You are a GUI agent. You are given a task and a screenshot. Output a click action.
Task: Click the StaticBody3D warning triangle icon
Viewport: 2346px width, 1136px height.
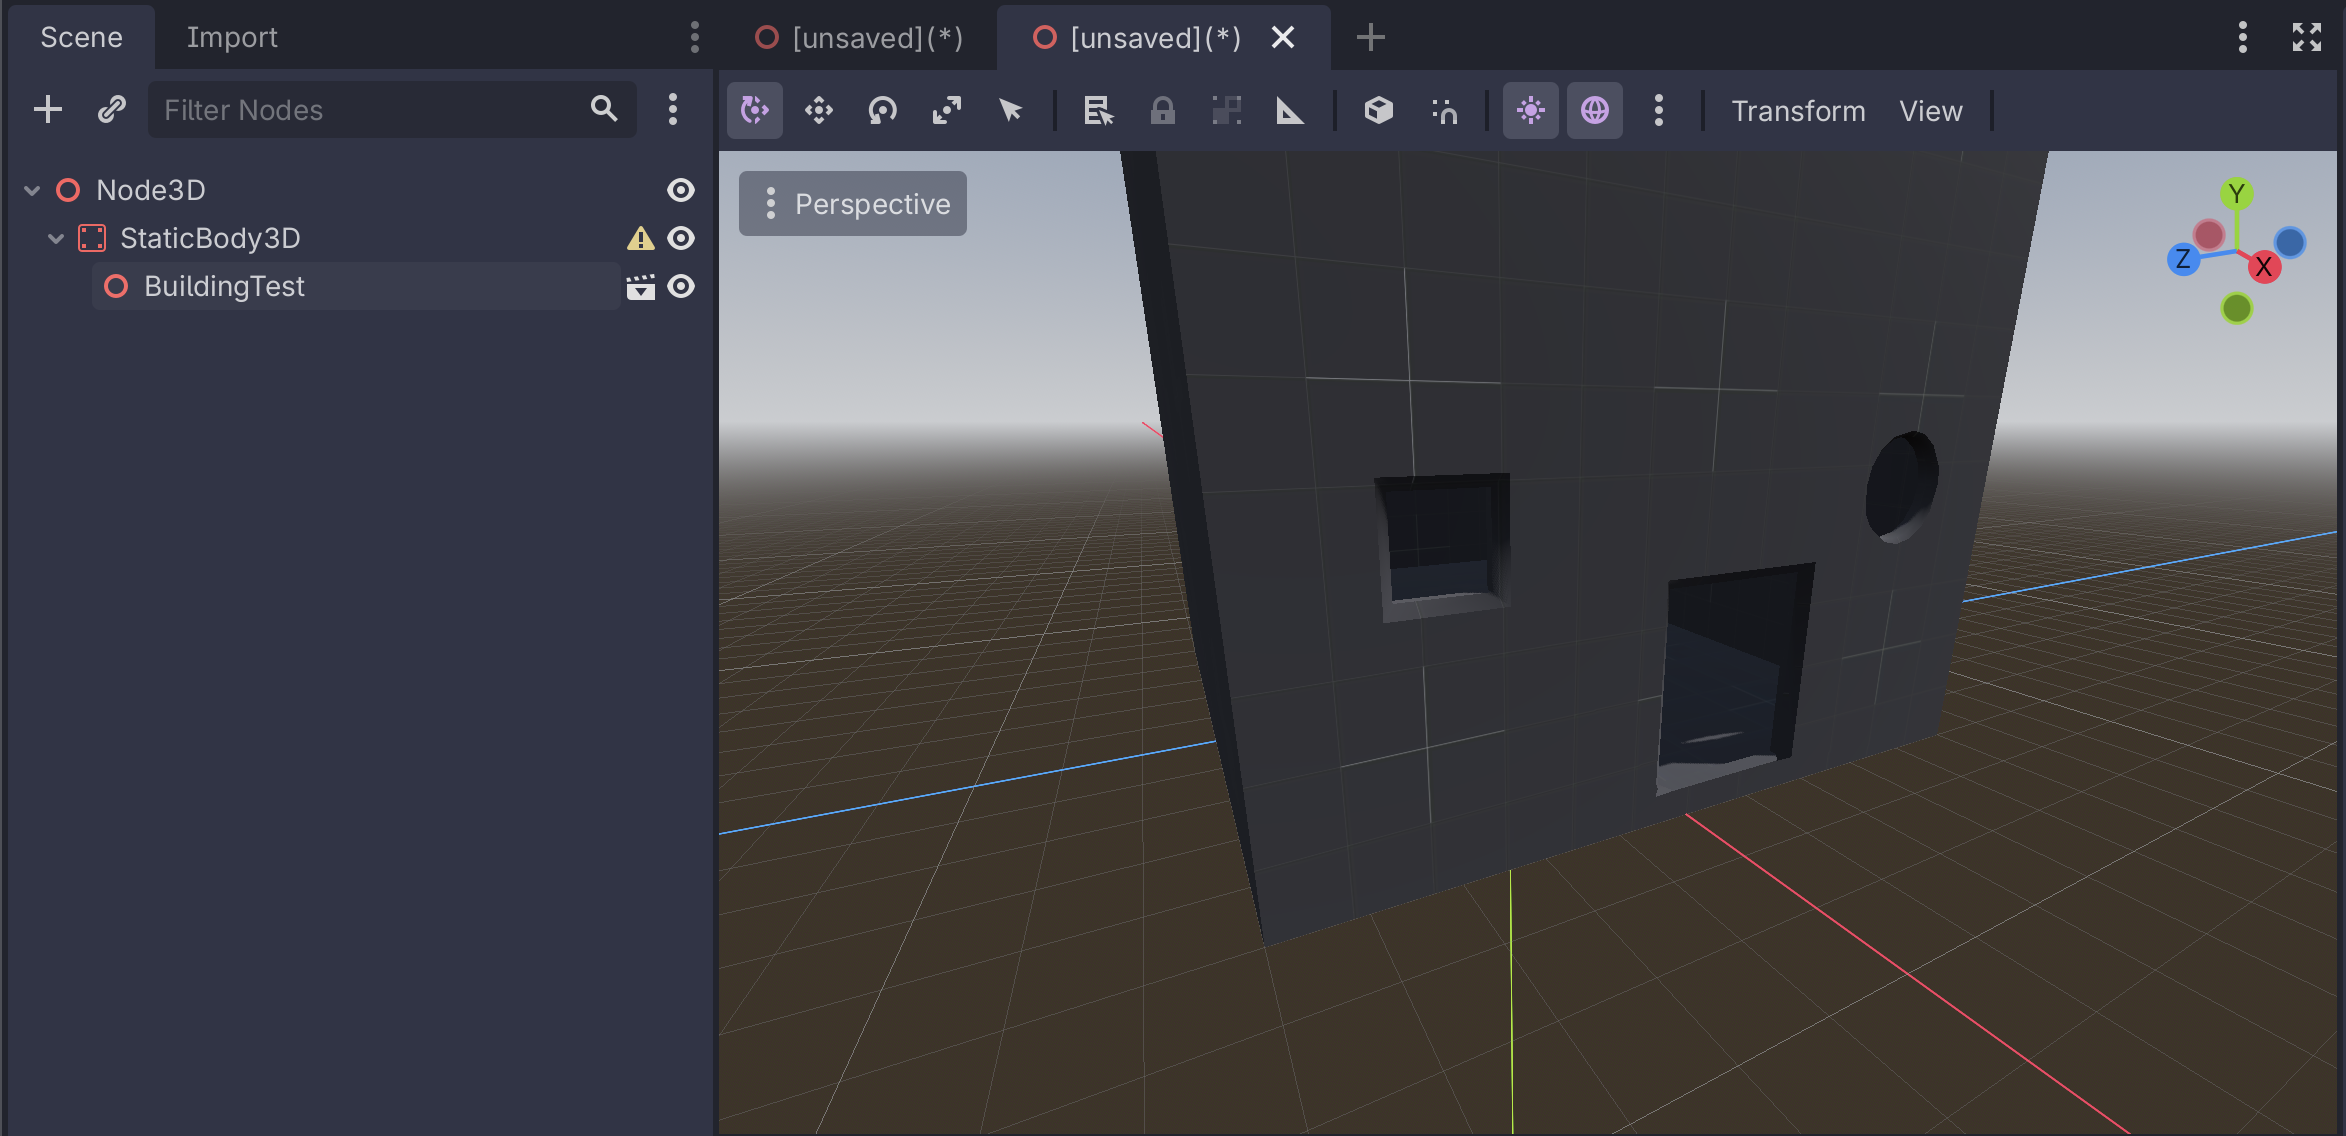(640, 238)
